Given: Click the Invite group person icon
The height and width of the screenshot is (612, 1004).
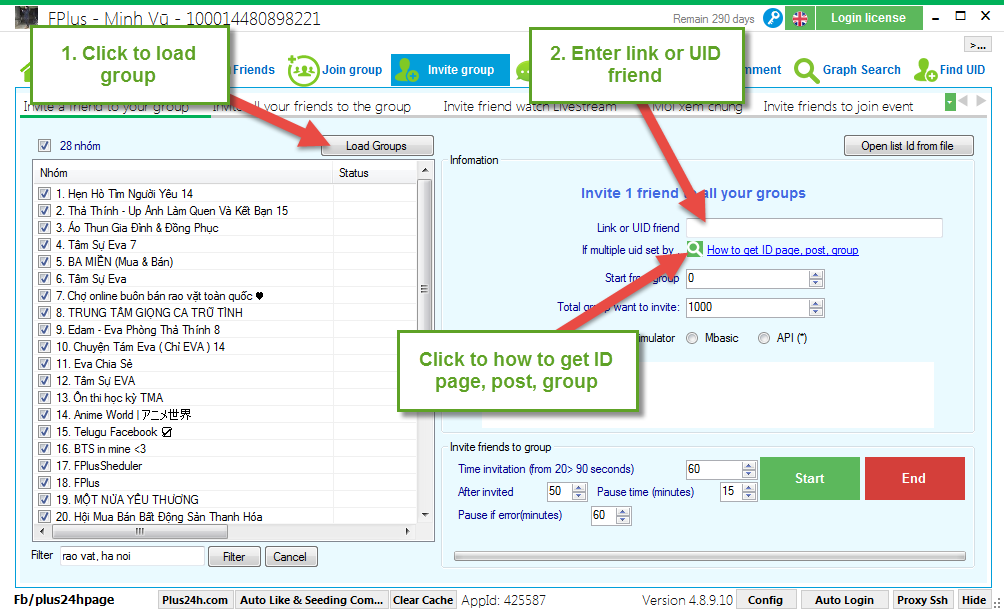Looking at the screenshot, I should [x=407, y=70].
